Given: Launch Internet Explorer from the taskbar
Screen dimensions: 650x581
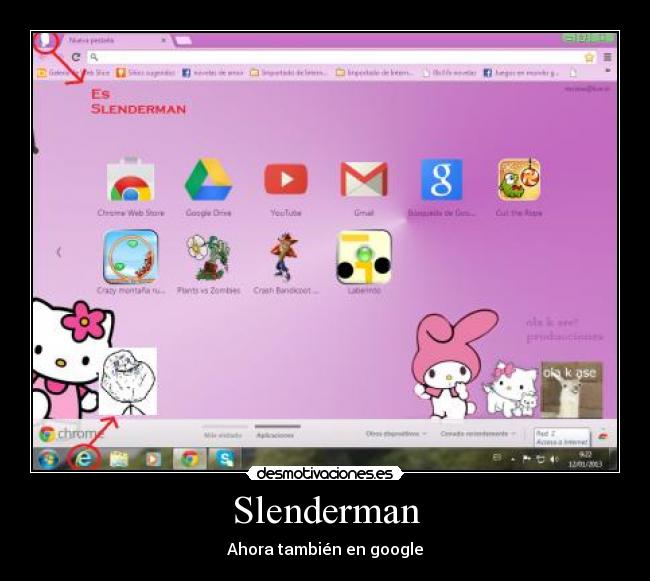Looking at the screenshot, I should coord(84,459).
